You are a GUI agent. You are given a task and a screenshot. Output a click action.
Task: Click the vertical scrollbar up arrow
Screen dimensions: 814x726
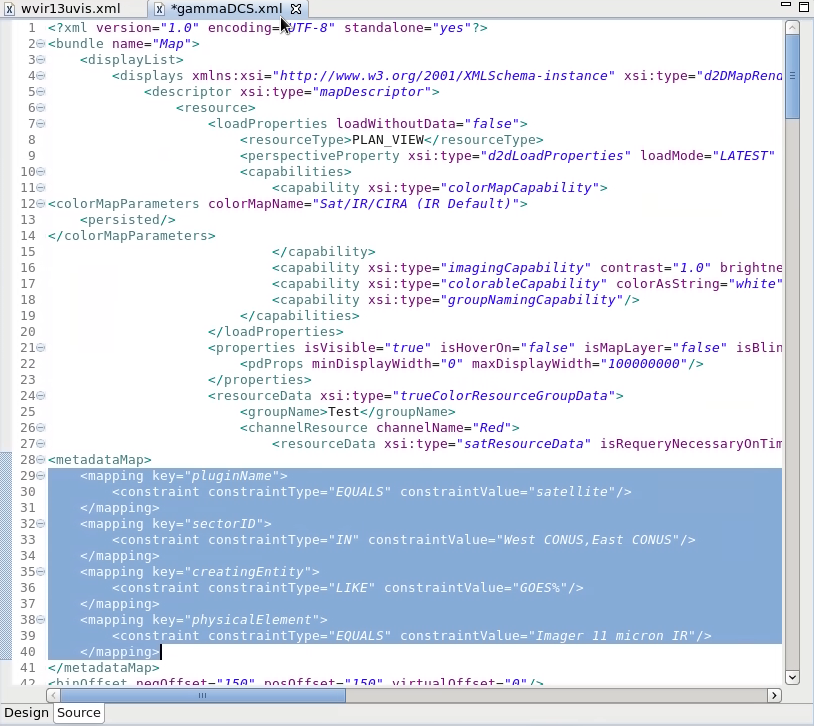[792, 28]
